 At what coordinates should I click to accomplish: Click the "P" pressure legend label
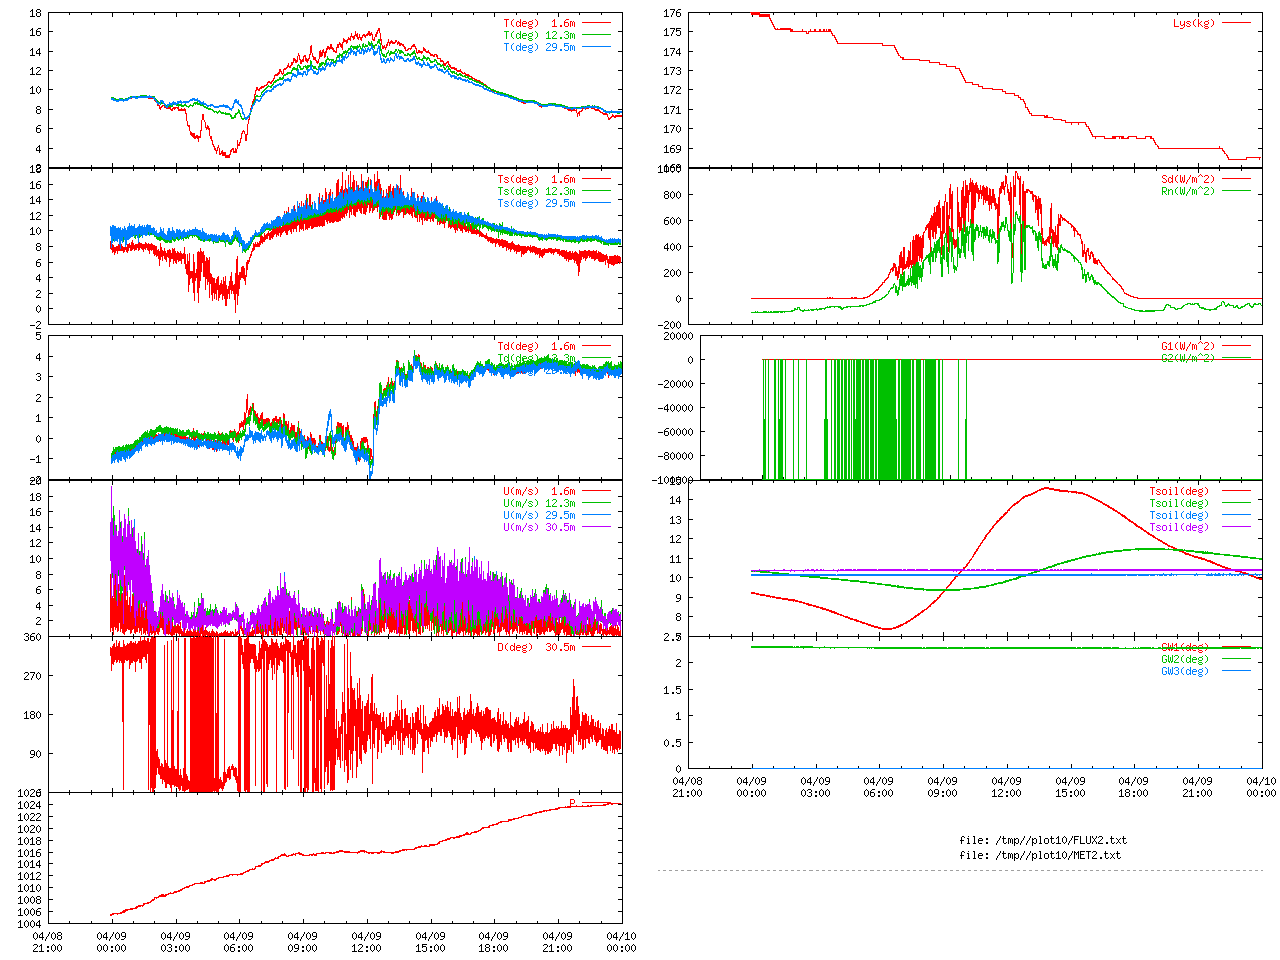pos(572,803)
